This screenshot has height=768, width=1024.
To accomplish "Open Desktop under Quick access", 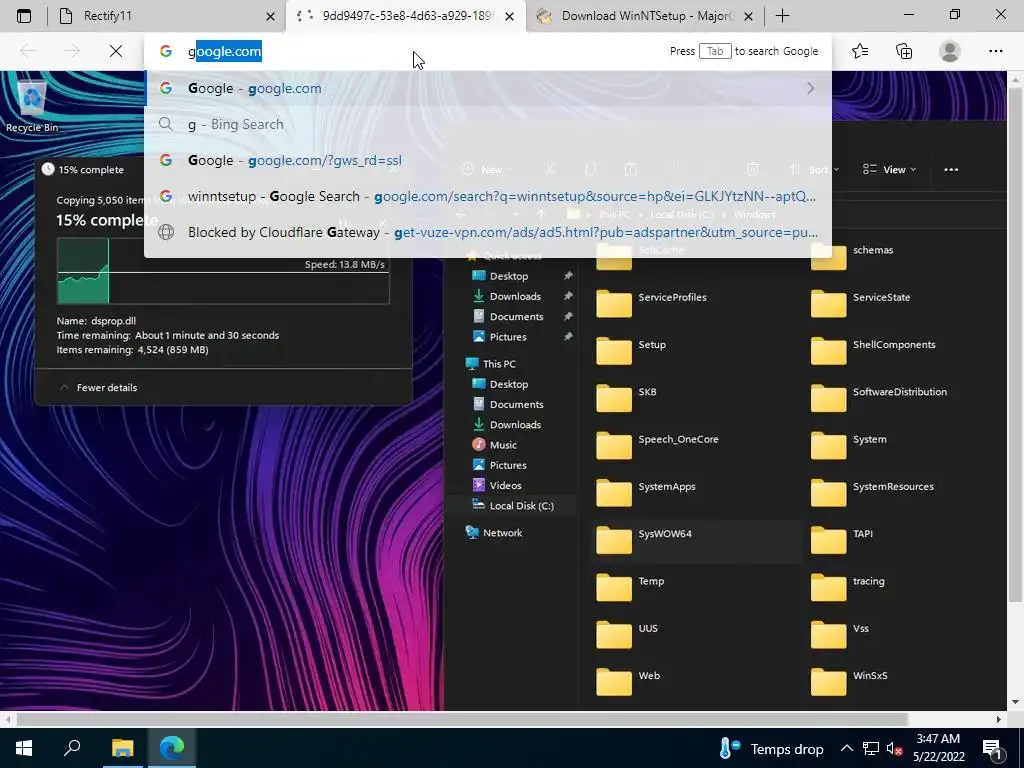I will point(509,276).
